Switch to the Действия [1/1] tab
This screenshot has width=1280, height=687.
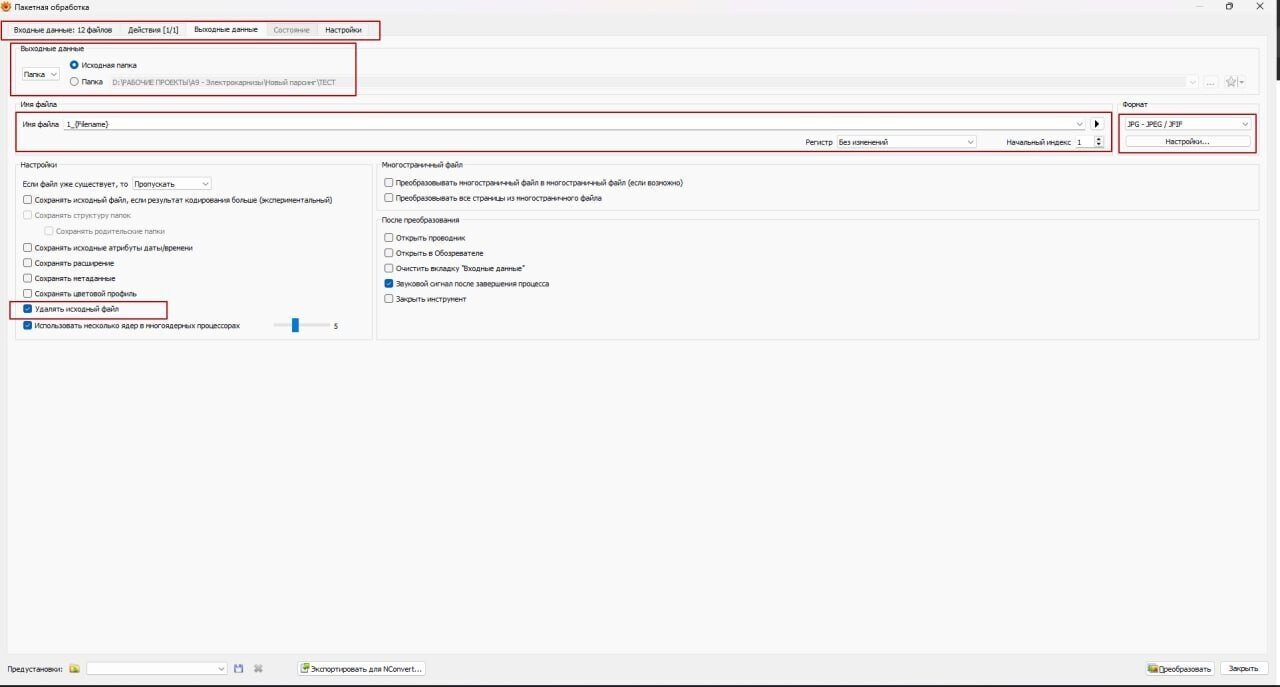[x=153, y=30]
